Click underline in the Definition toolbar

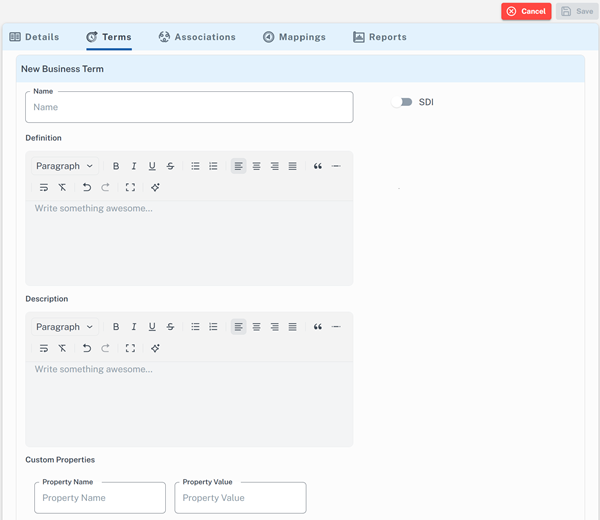click(x=152, y=166)
